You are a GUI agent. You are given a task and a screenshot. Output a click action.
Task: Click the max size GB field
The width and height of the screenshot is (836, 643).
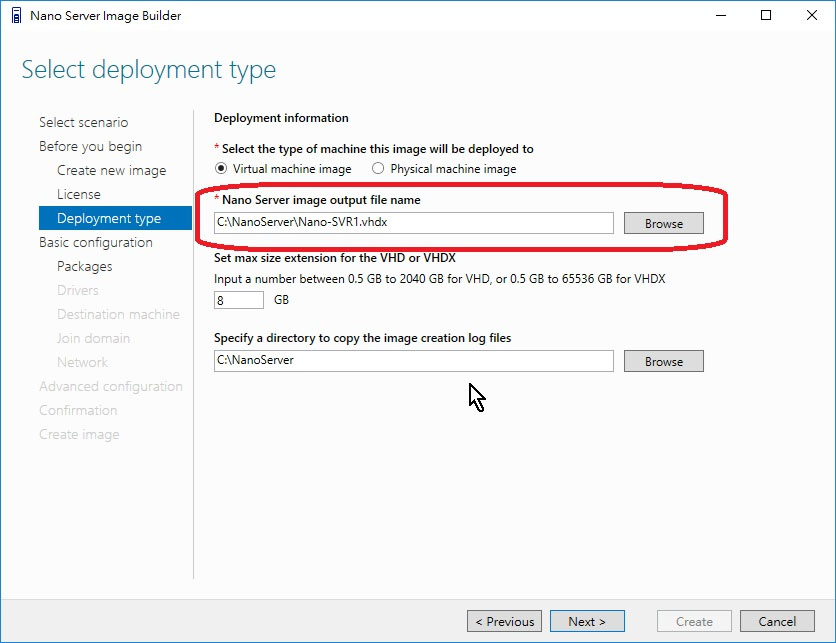point(239,300)
